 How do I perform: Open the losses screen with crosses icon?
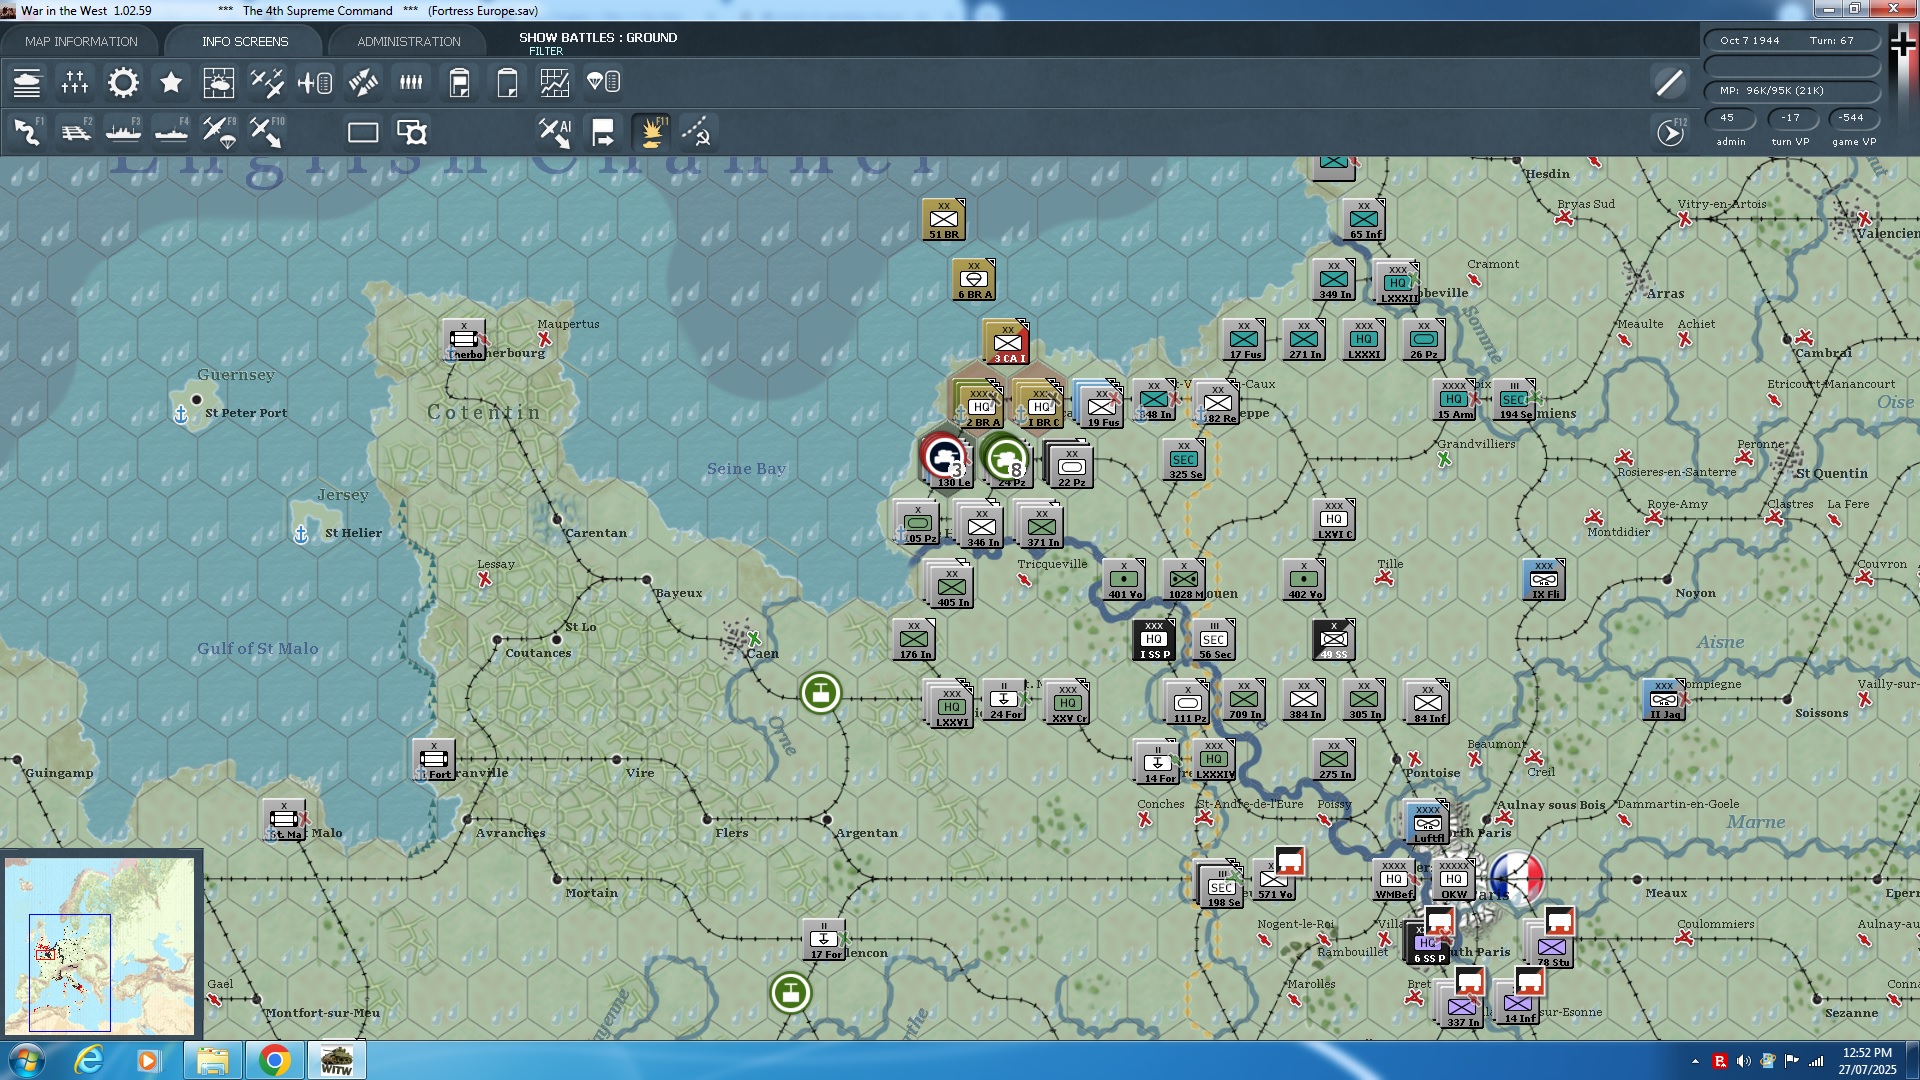tap(75, 82)
